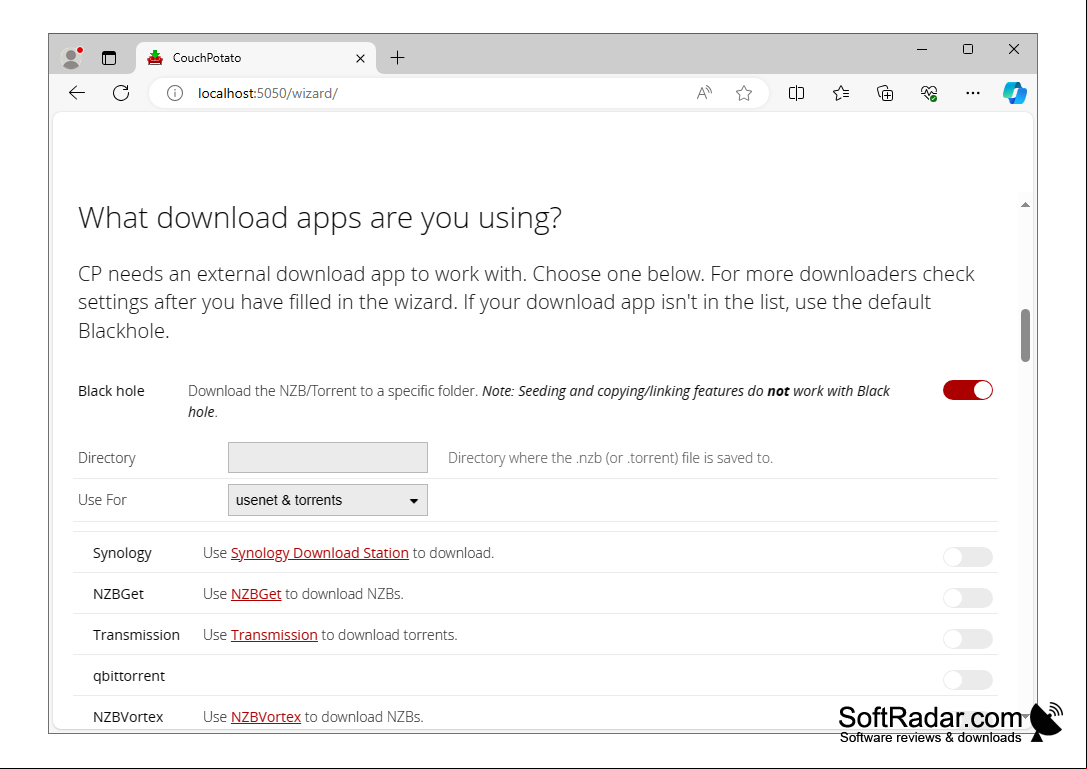Open Settings and more menu
Viewport: 1087px width, 769px height.
(x=973, y=93)
